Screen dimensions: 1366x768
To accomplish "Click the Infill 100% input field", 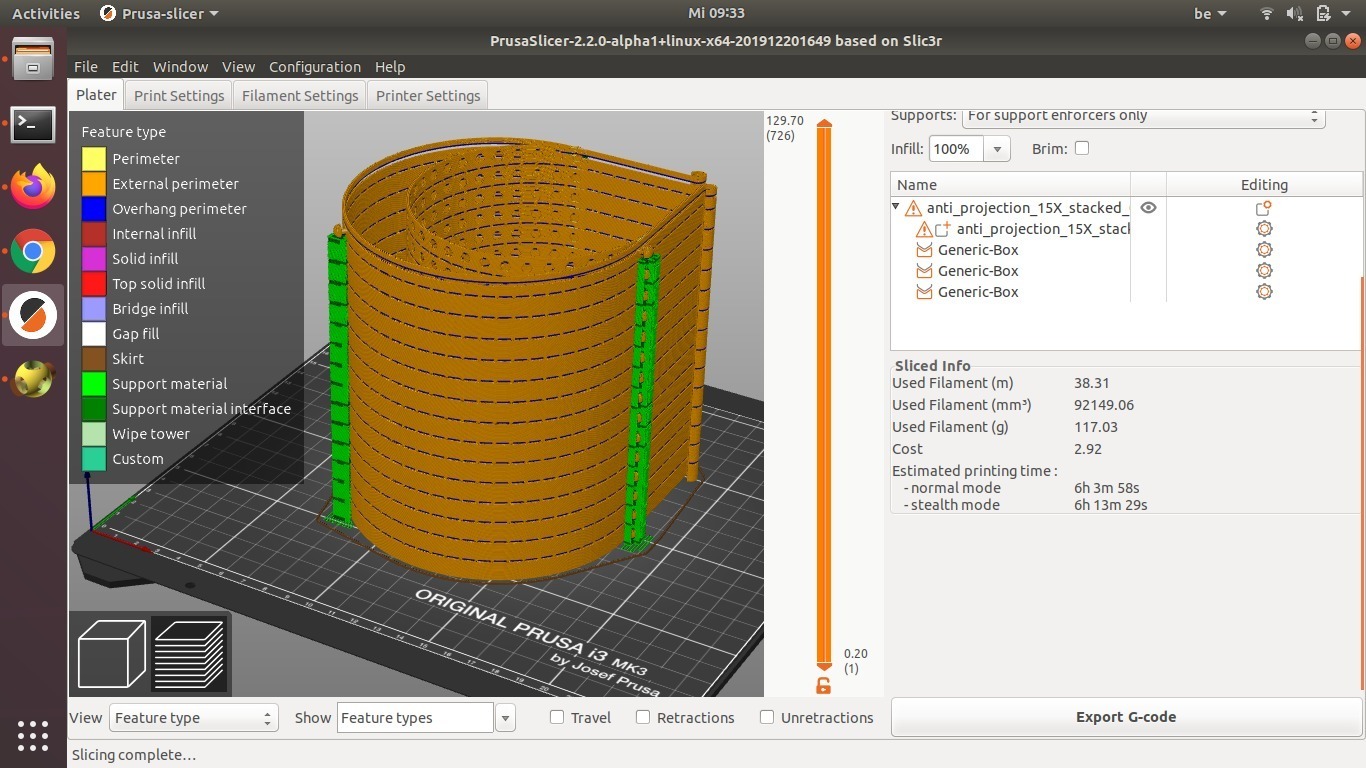I will pos(957,149).
